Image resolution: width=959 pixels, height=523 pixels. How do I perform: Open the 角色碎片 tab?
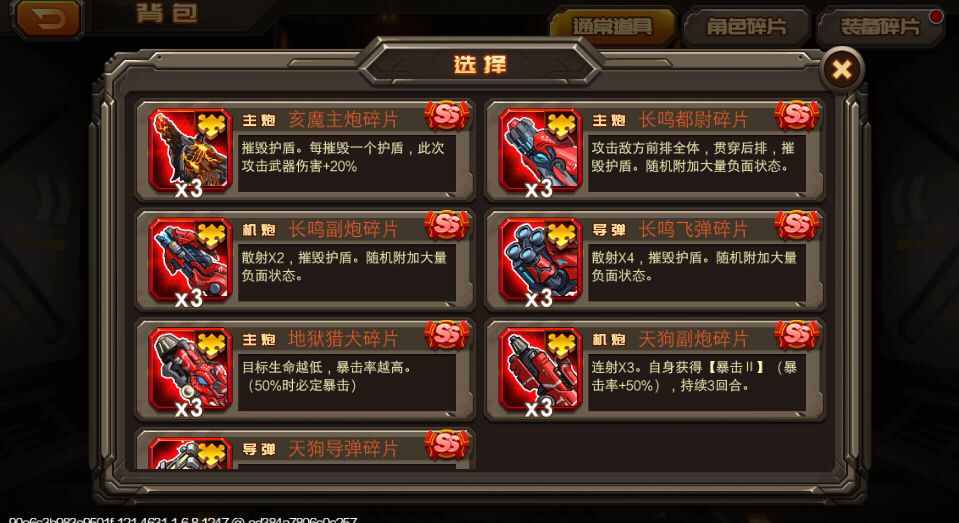[746, 27]
